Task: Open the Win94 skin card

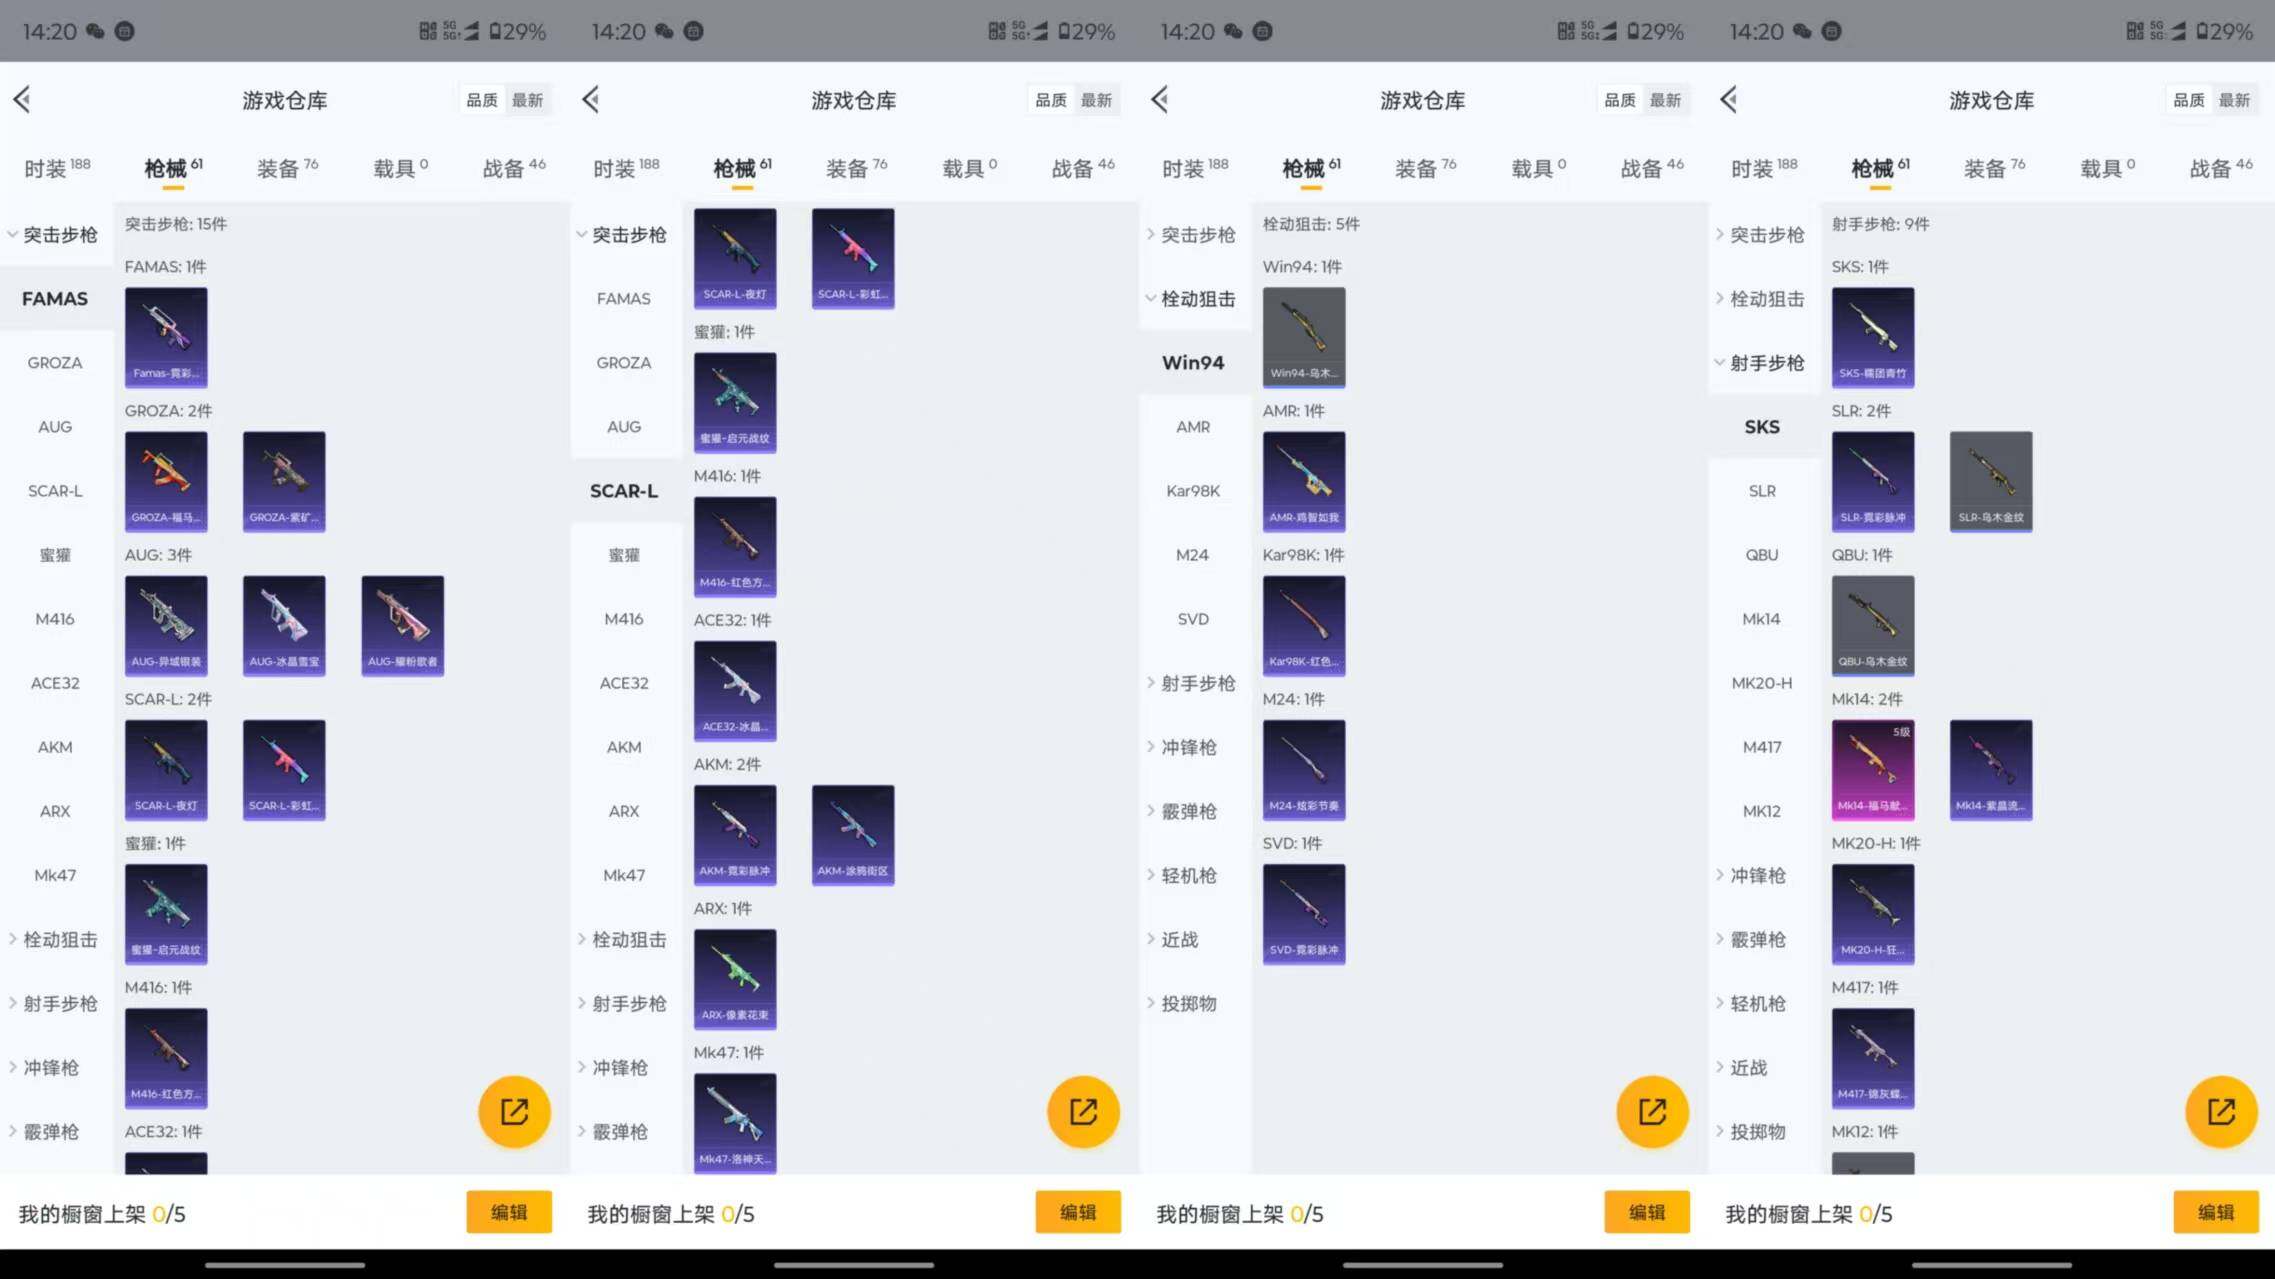Action: tap(1304, 337)
